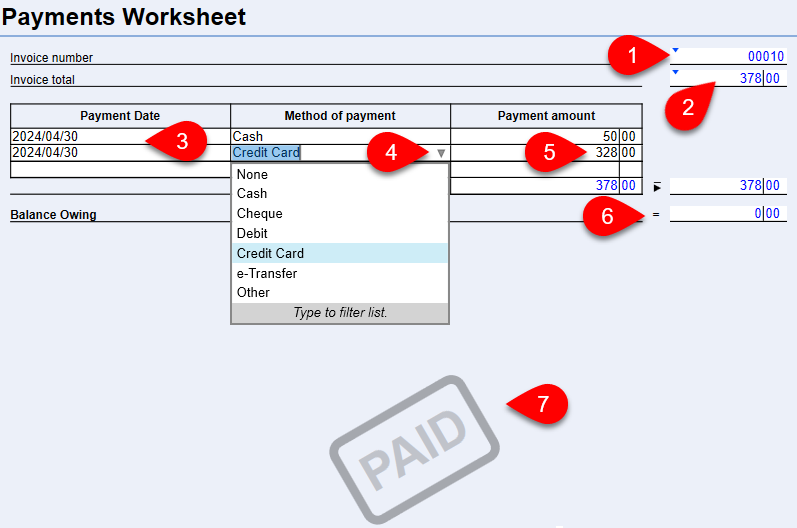
Task: Select the 328.00 payment amount cell
Action: point(546,152)
